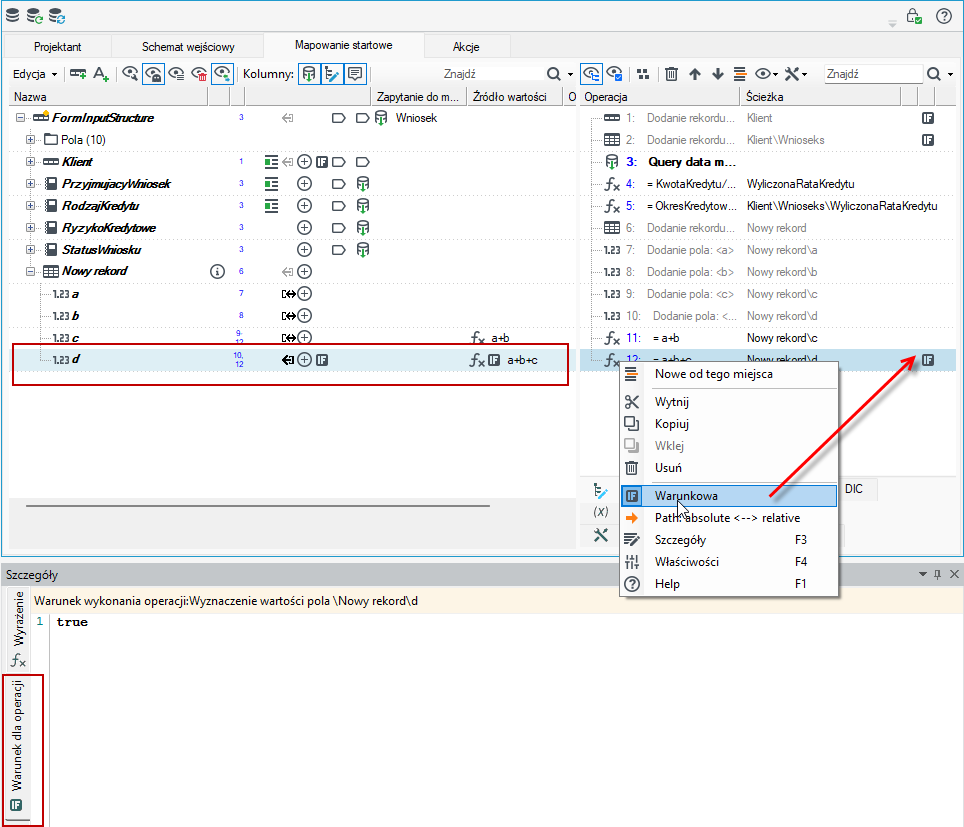Open the Schemat wejściowy tab
964x827 pixels.
188,47
